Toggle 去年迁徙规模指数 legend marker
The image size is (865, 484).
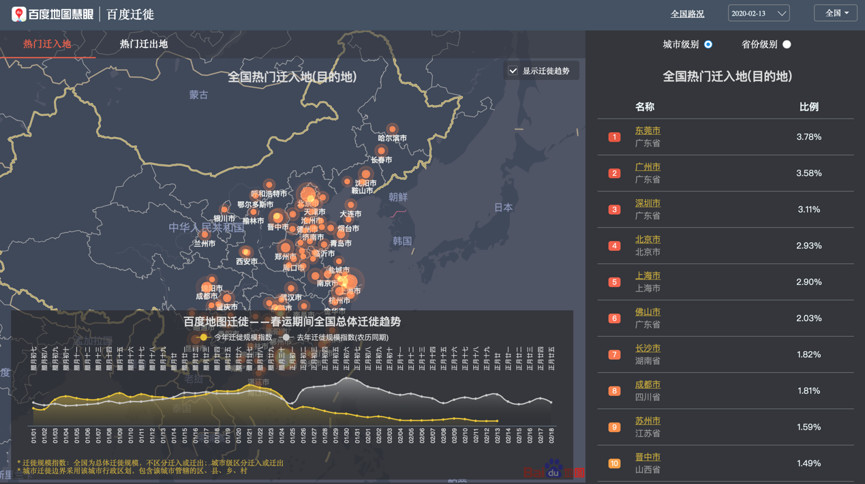coord(286,337)
